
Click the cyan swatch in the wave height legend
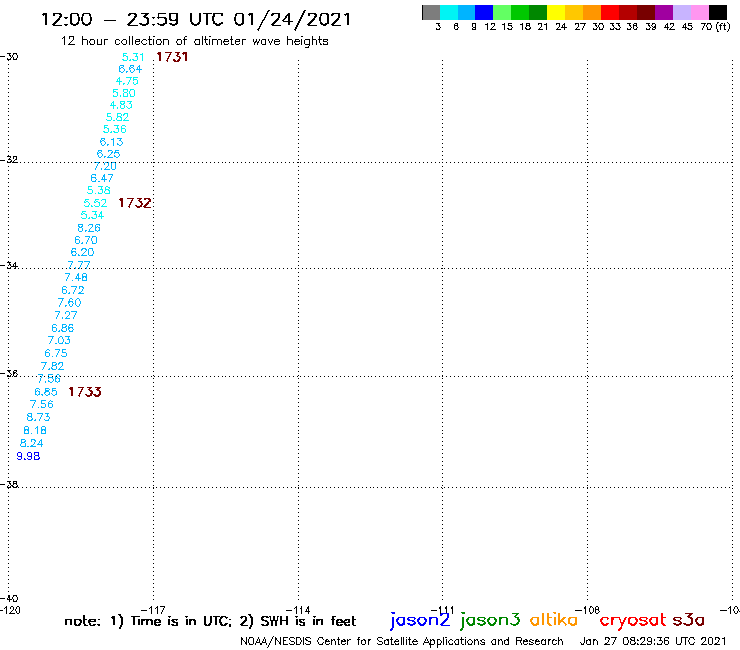point(449,12)
